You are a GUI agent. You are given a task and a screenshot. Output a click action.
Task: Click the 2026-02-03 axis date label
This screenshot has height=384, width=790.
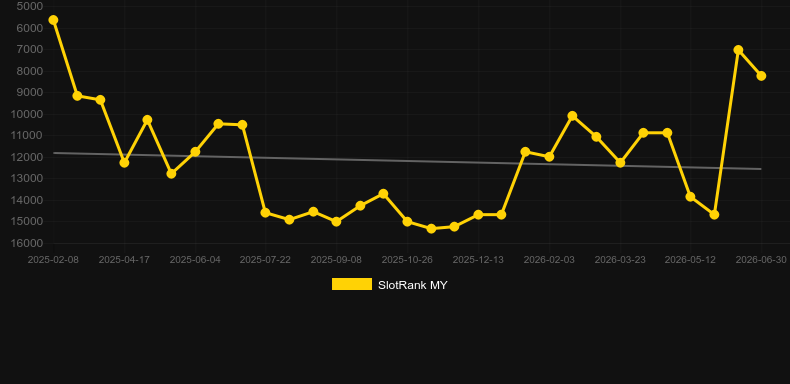549,260
